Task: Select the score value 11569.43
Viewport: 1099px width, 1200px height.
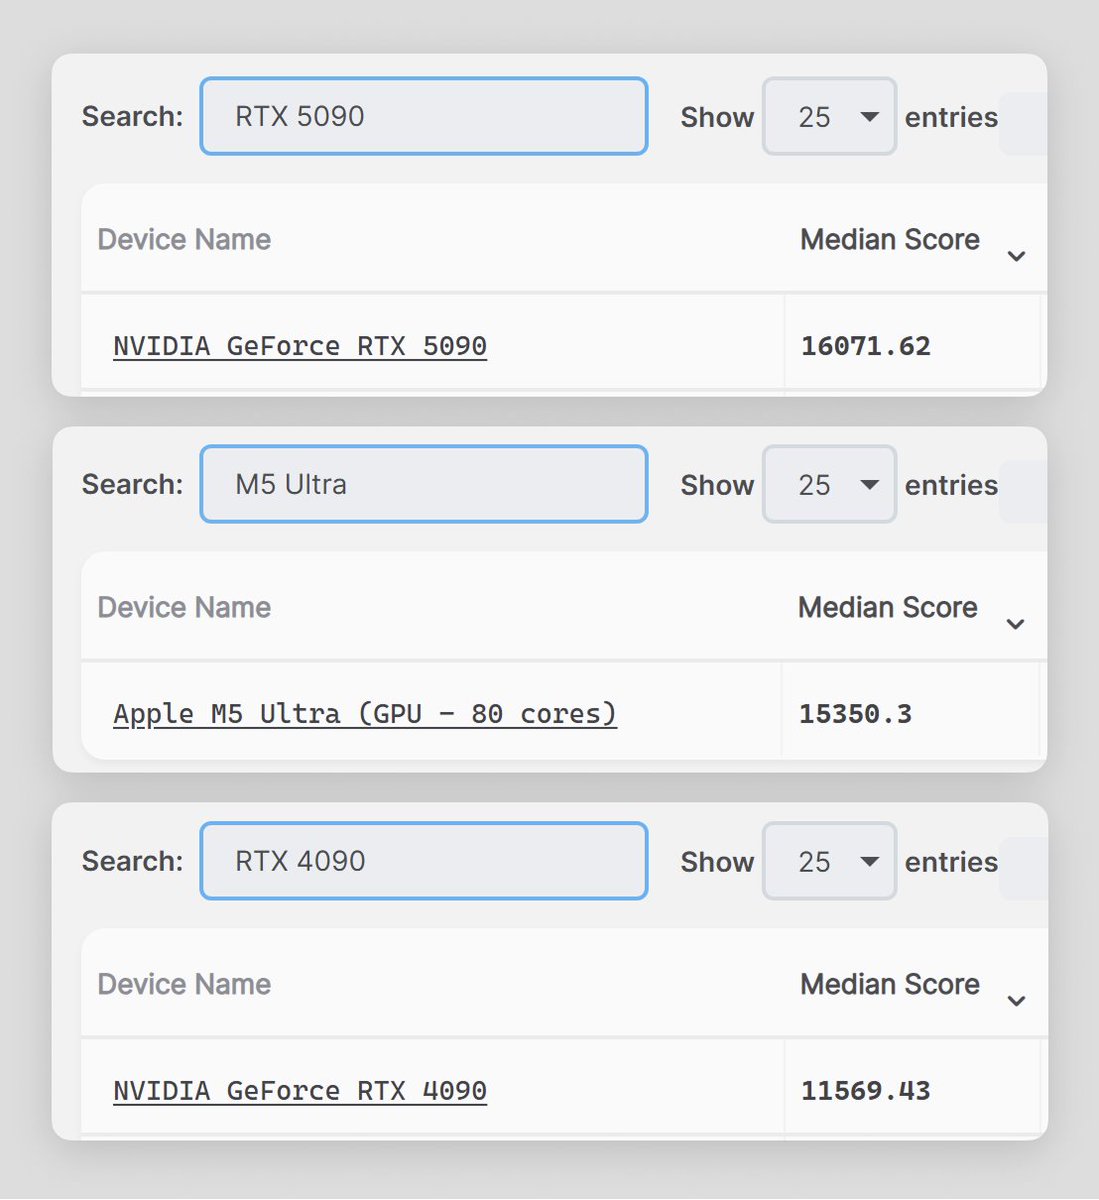Action: pos(866,1091)
